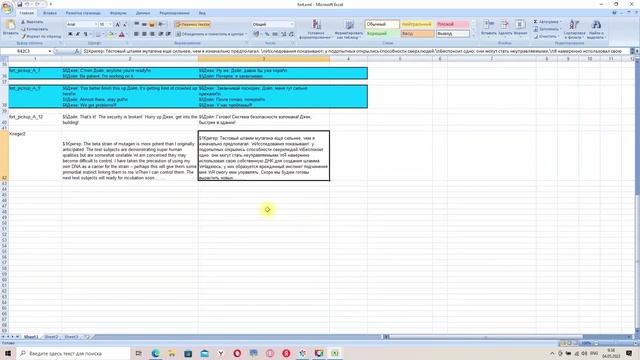Open the round Office button menu
640x360 pixels.
[7, 7]
